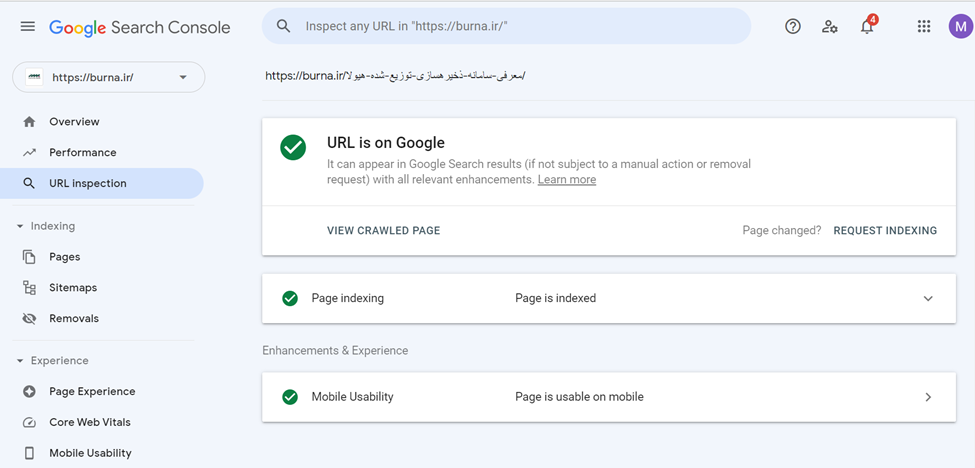
Task: Go to Overview in sidebar
Action: pos(74,122)
